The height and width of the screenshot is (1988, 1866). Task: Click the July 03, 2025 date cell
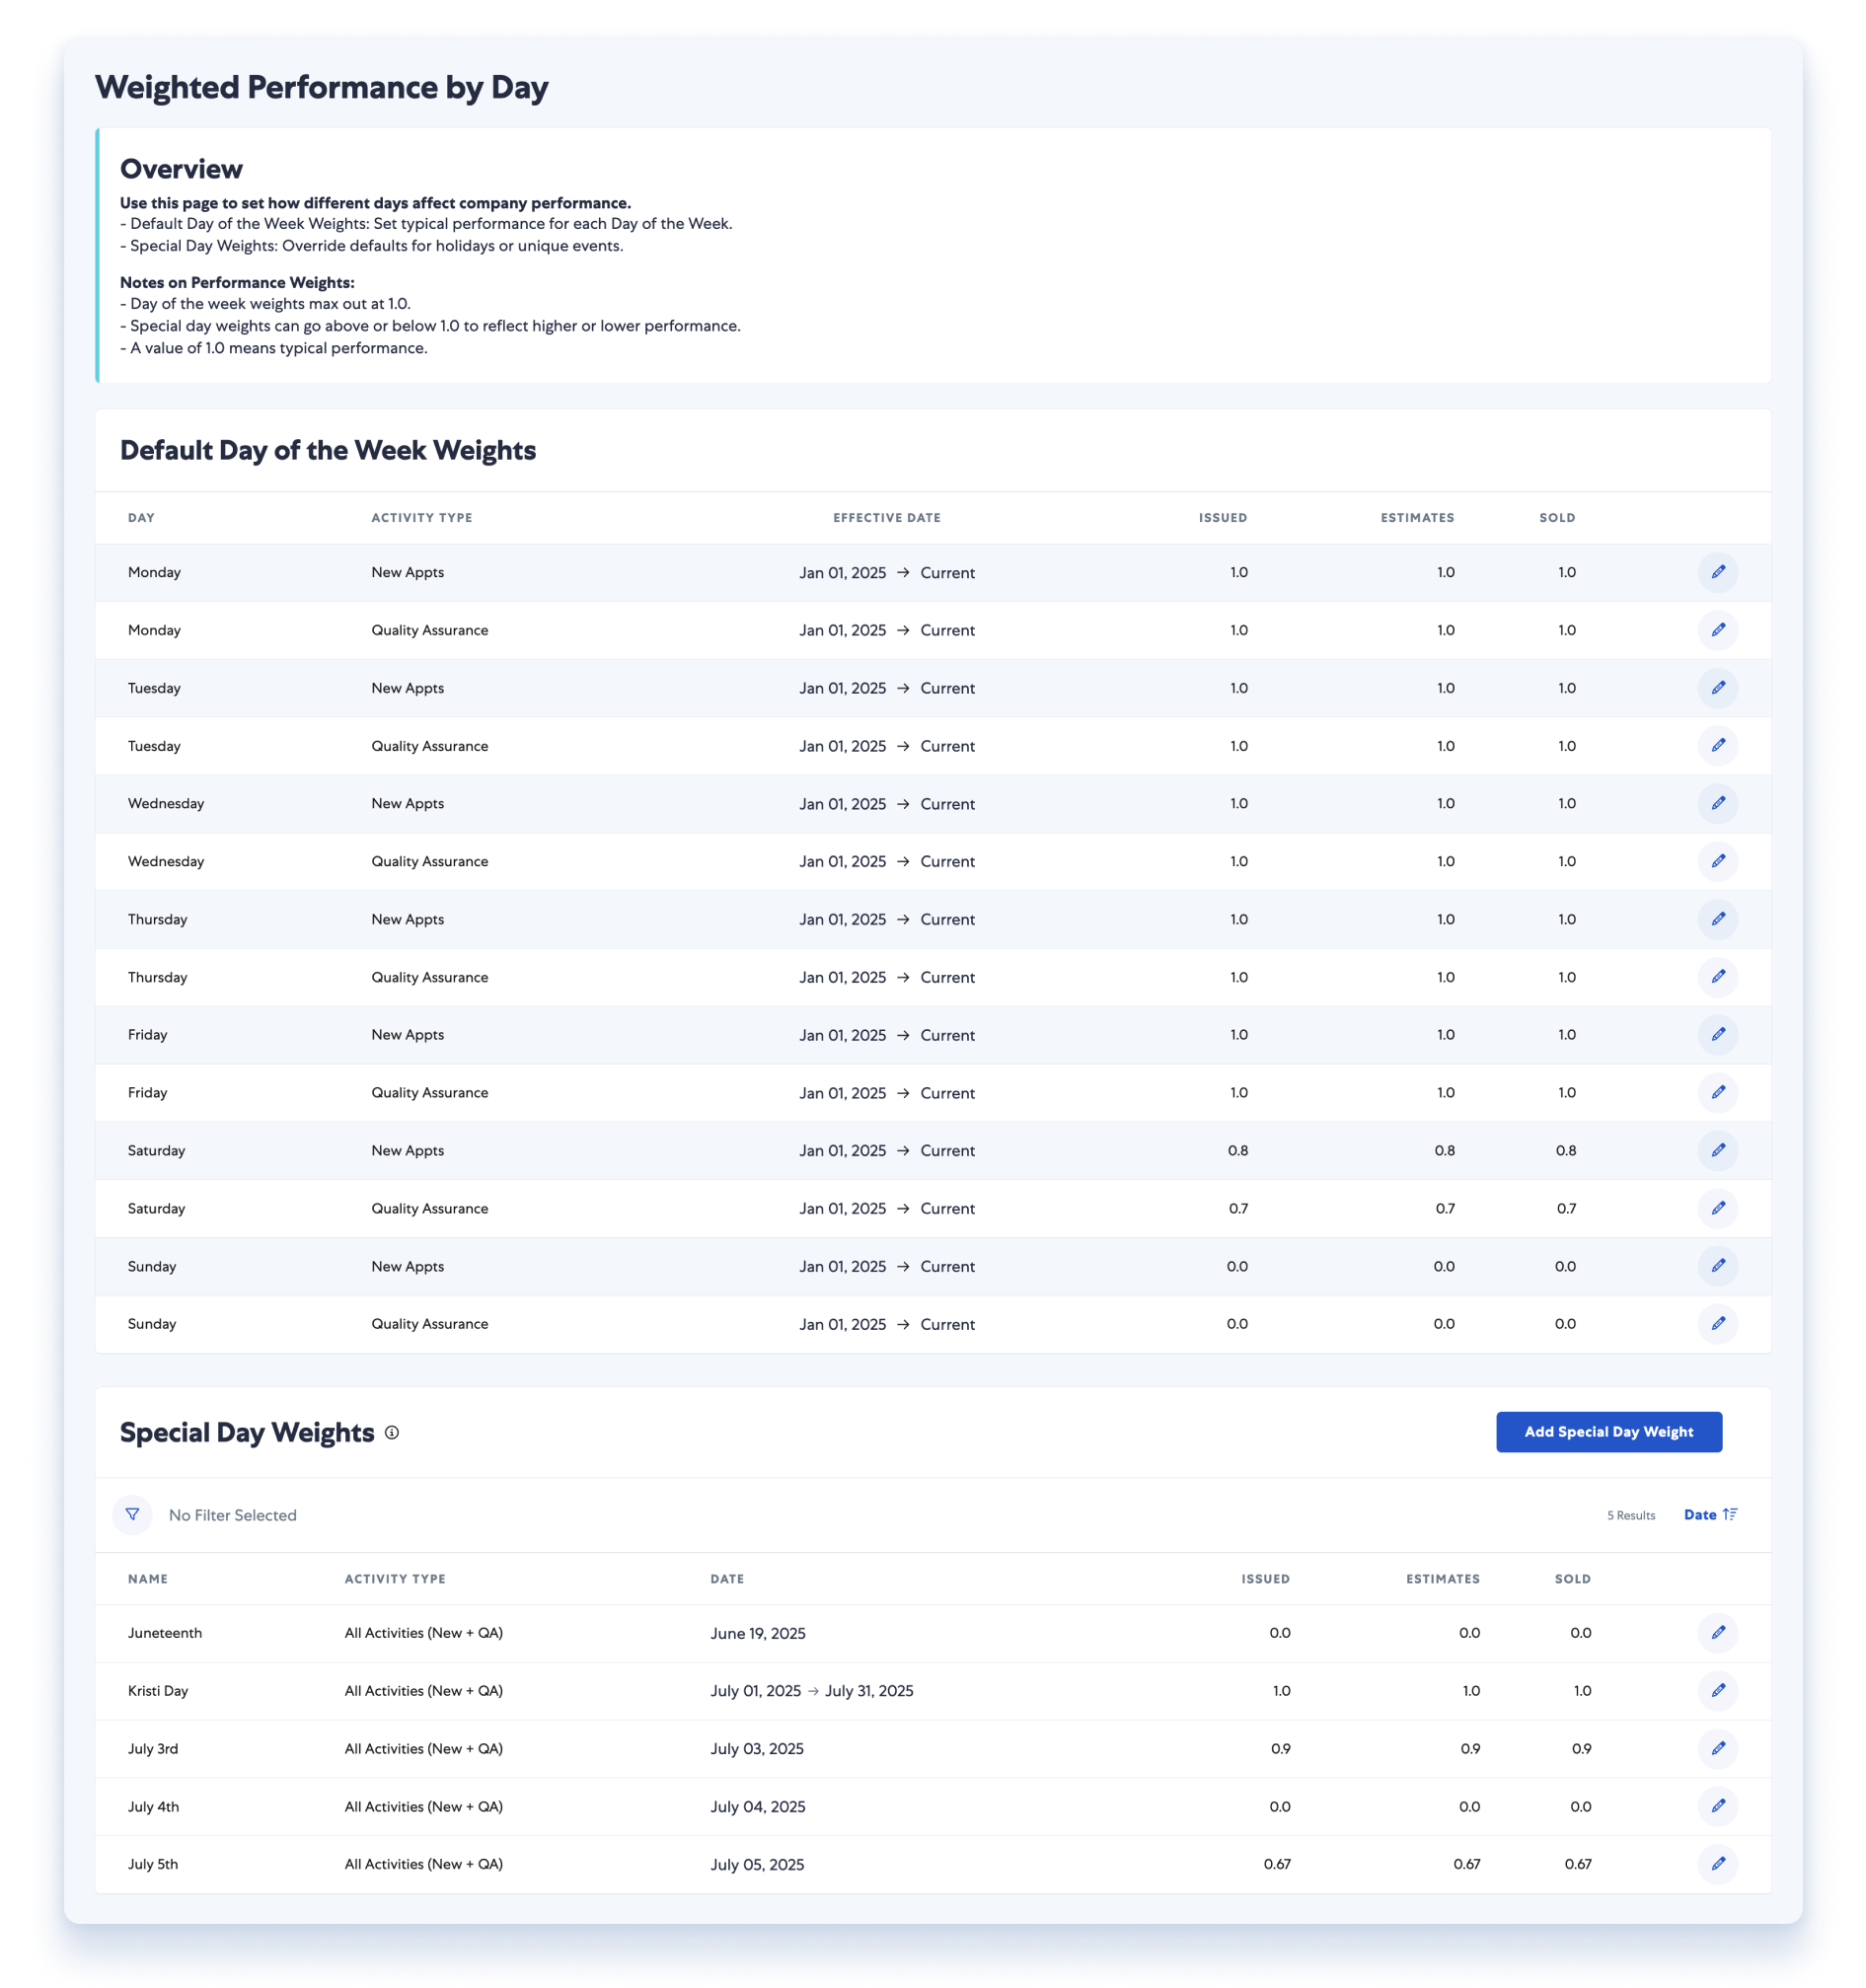click(757, 1749)
